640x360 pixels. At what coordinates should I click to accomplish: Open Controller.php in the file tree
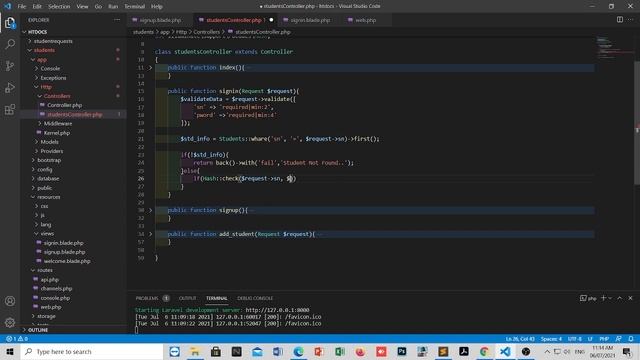[64, 105]
